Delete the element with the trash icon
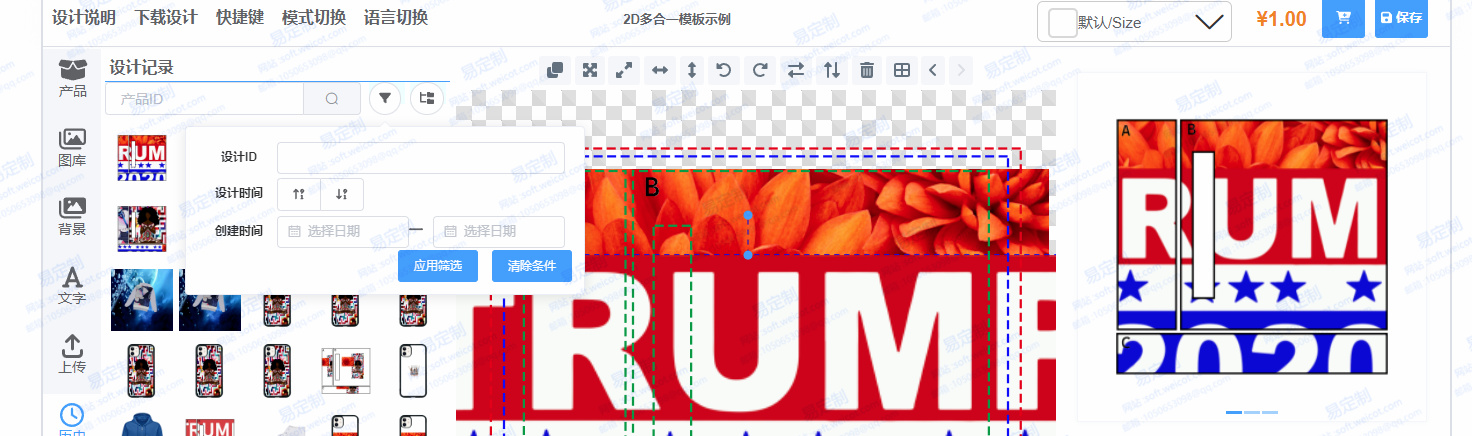 click(x=867, y=70)
